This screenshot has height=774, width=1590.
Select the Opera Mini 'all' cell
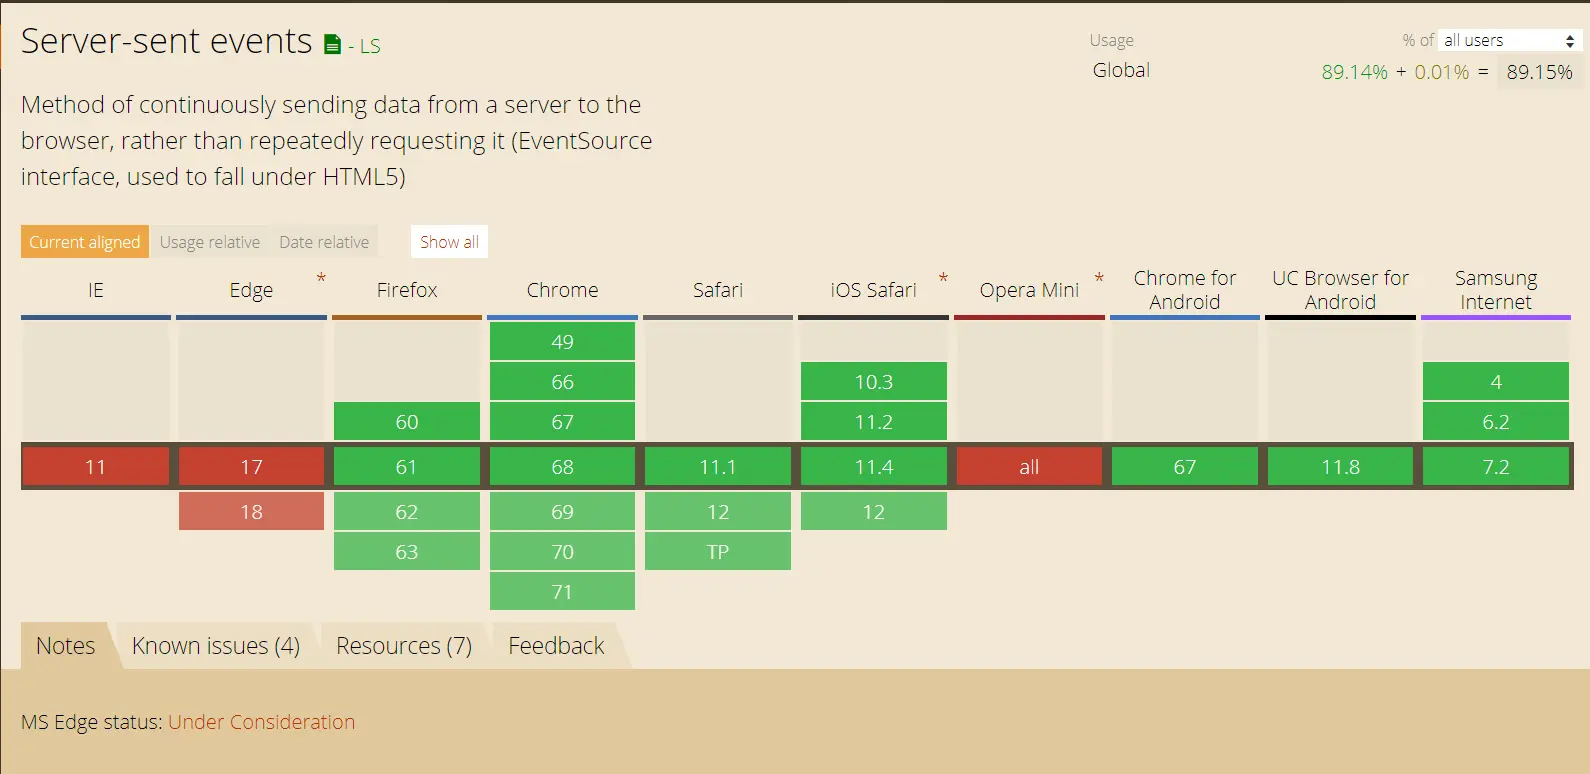(x=1029, y=467)
